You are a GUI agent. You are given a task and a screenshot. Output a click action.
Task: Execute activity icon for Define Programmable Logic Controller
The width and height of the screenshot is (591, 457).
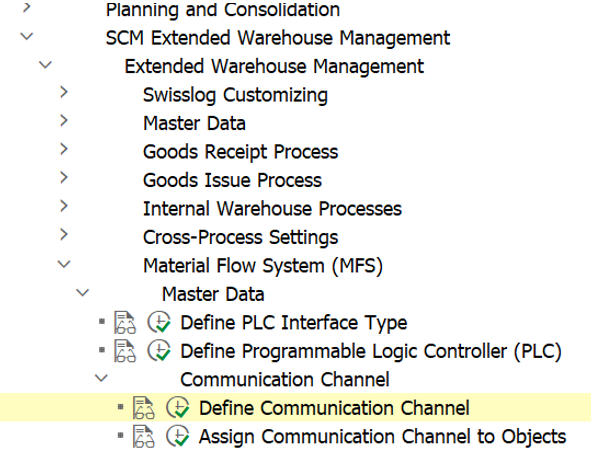click(x=159, y=351)
